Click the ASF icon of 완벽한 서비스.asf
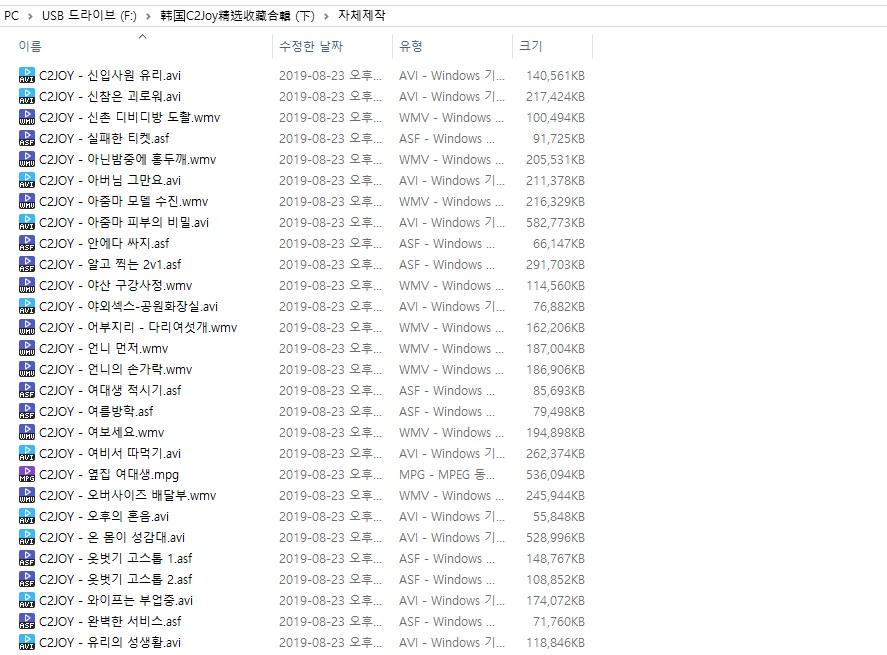Image resolution: width=887 pixels, height=655 pixels. (x=27, y=621)
